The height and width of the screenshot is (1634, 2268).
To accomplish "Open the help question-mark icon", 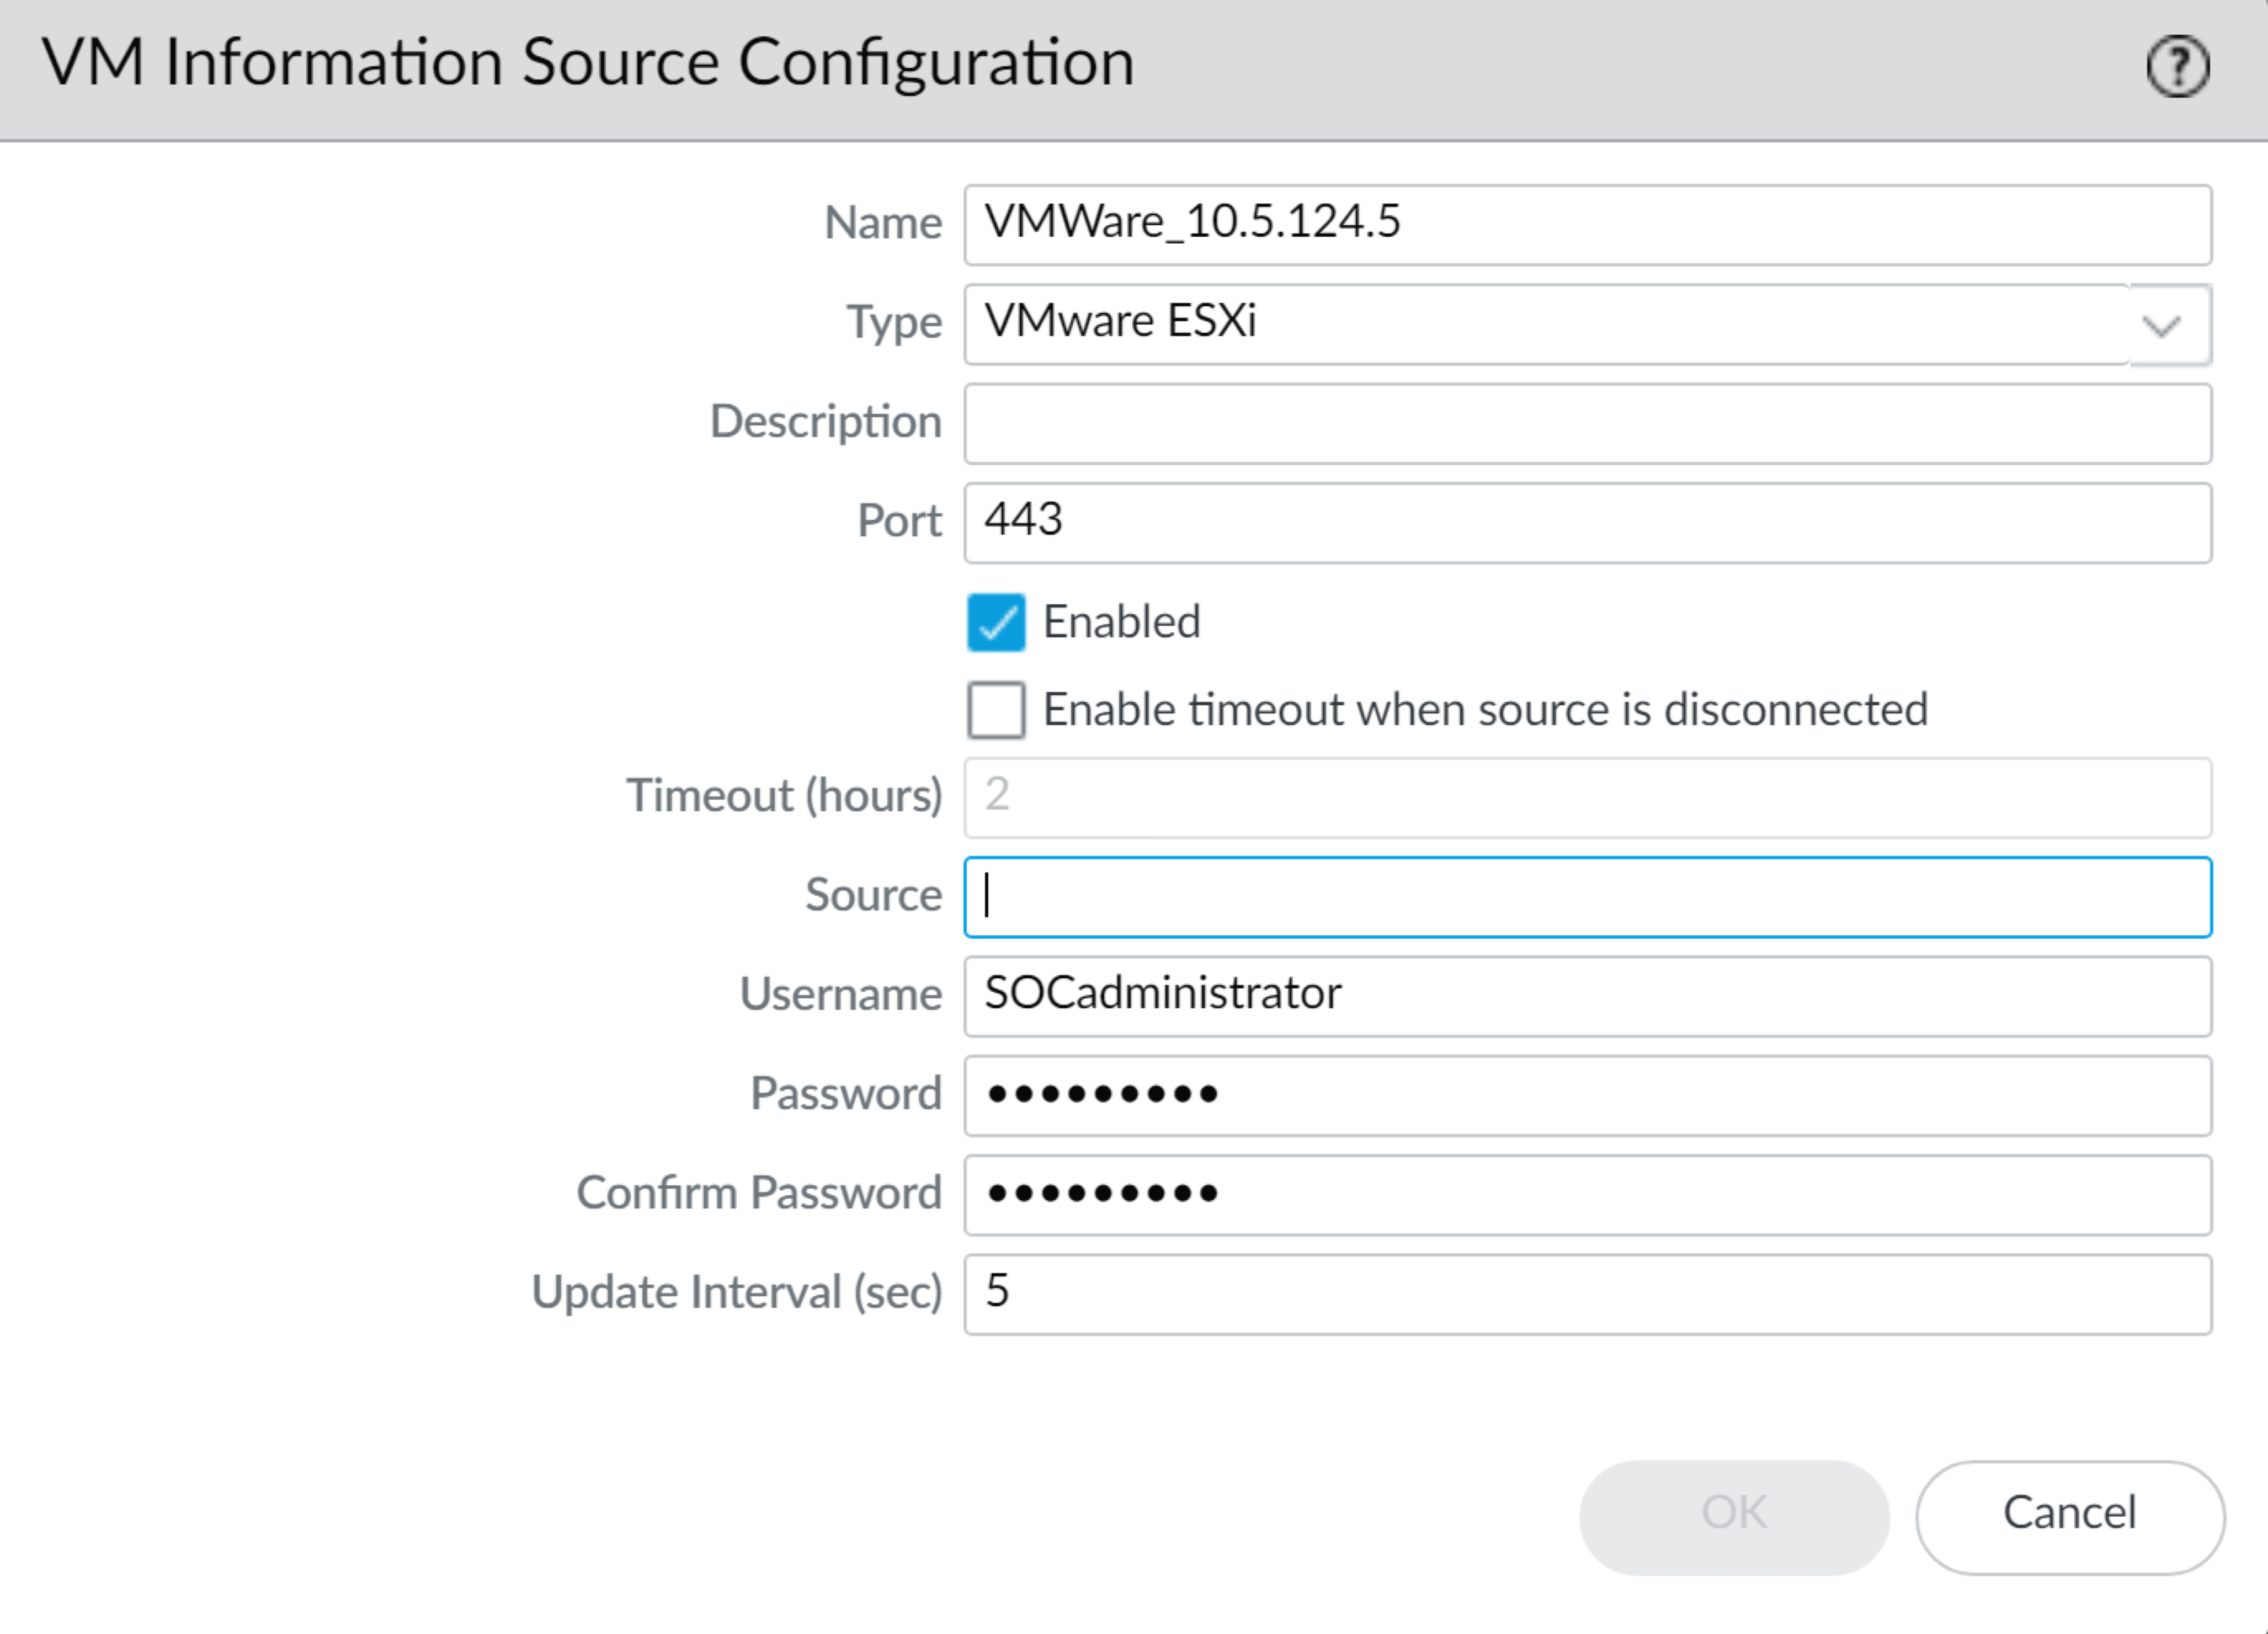I will coord(2177,66).
